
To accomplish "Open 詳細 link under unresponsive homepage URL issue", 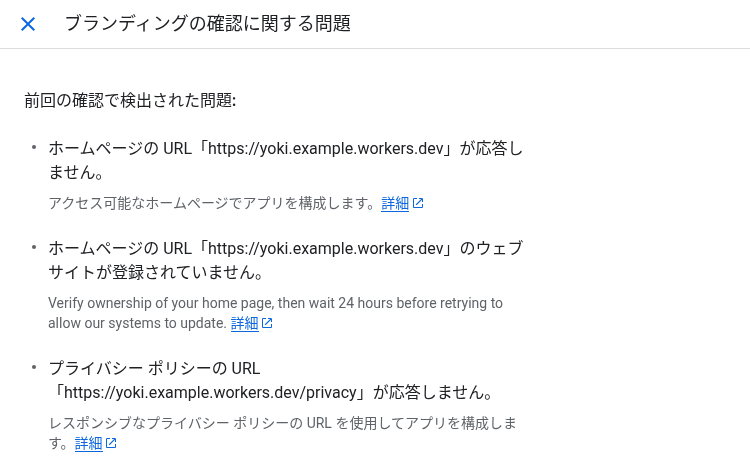I will tap(395, 204).
